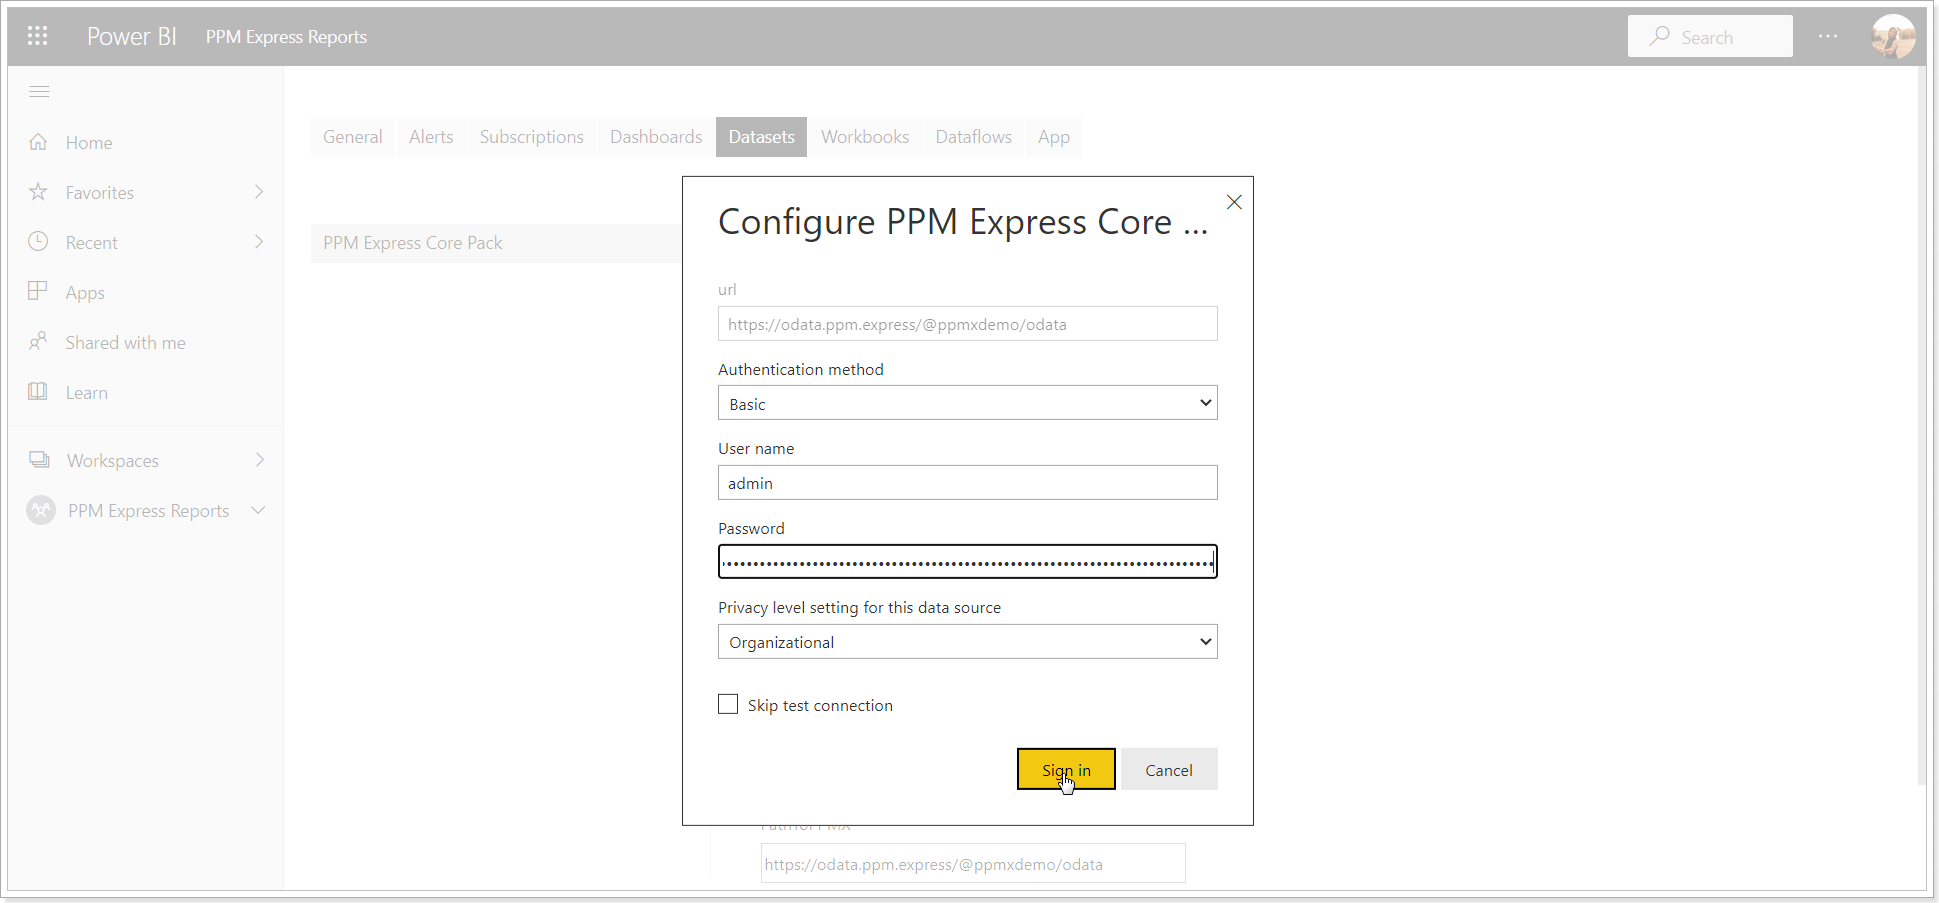The image size is (1939, 903).
Task: Click inside the admin User name field
Action: pyautogui.click(x=966, y=483)
